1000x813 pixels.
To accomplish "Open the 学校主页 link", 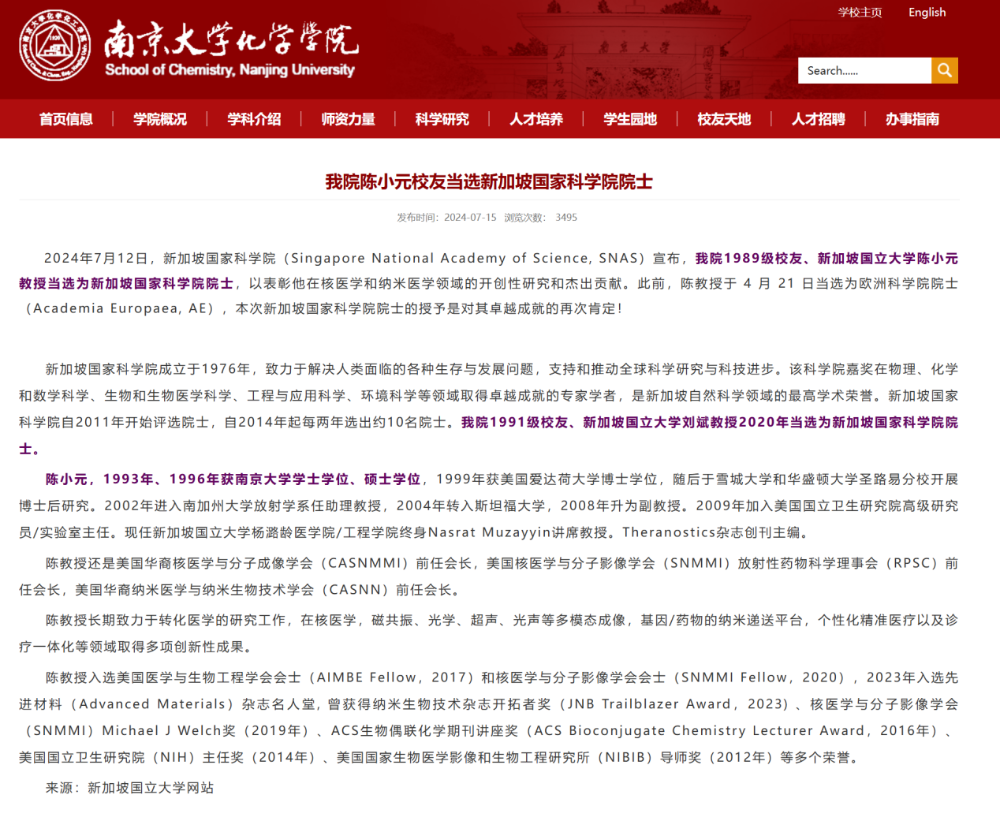I will [x=860, y=12].
